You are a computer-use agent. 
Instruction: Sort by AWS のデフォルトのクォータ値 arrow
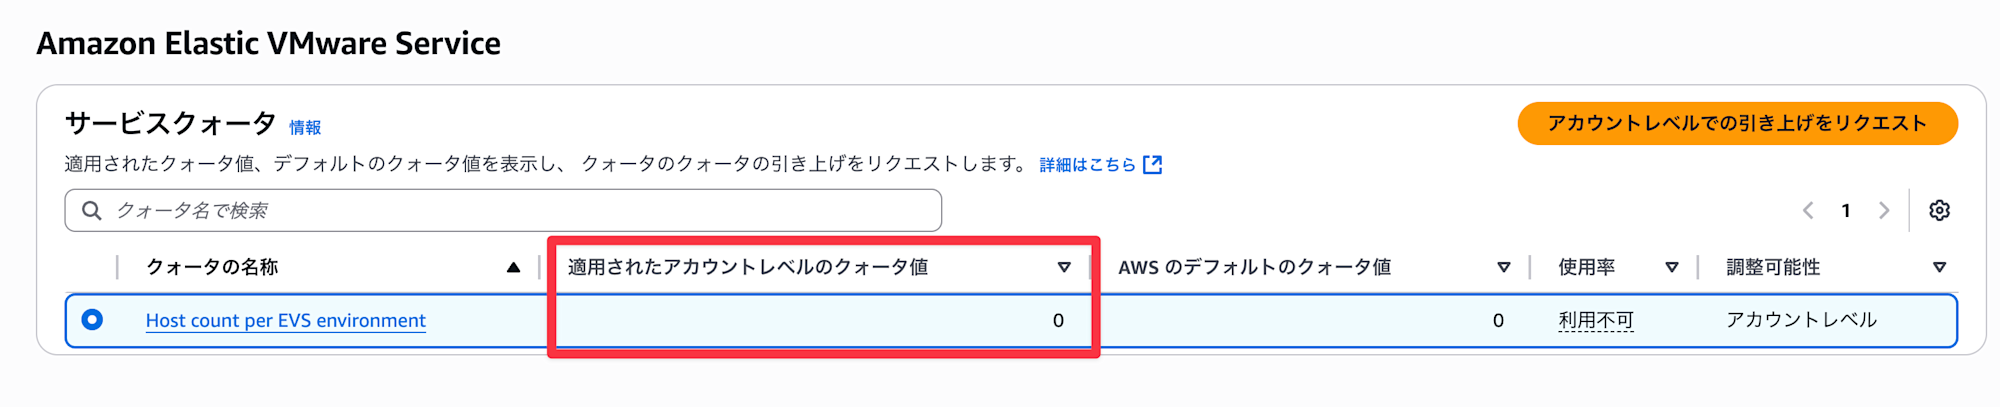[1503, 267]
